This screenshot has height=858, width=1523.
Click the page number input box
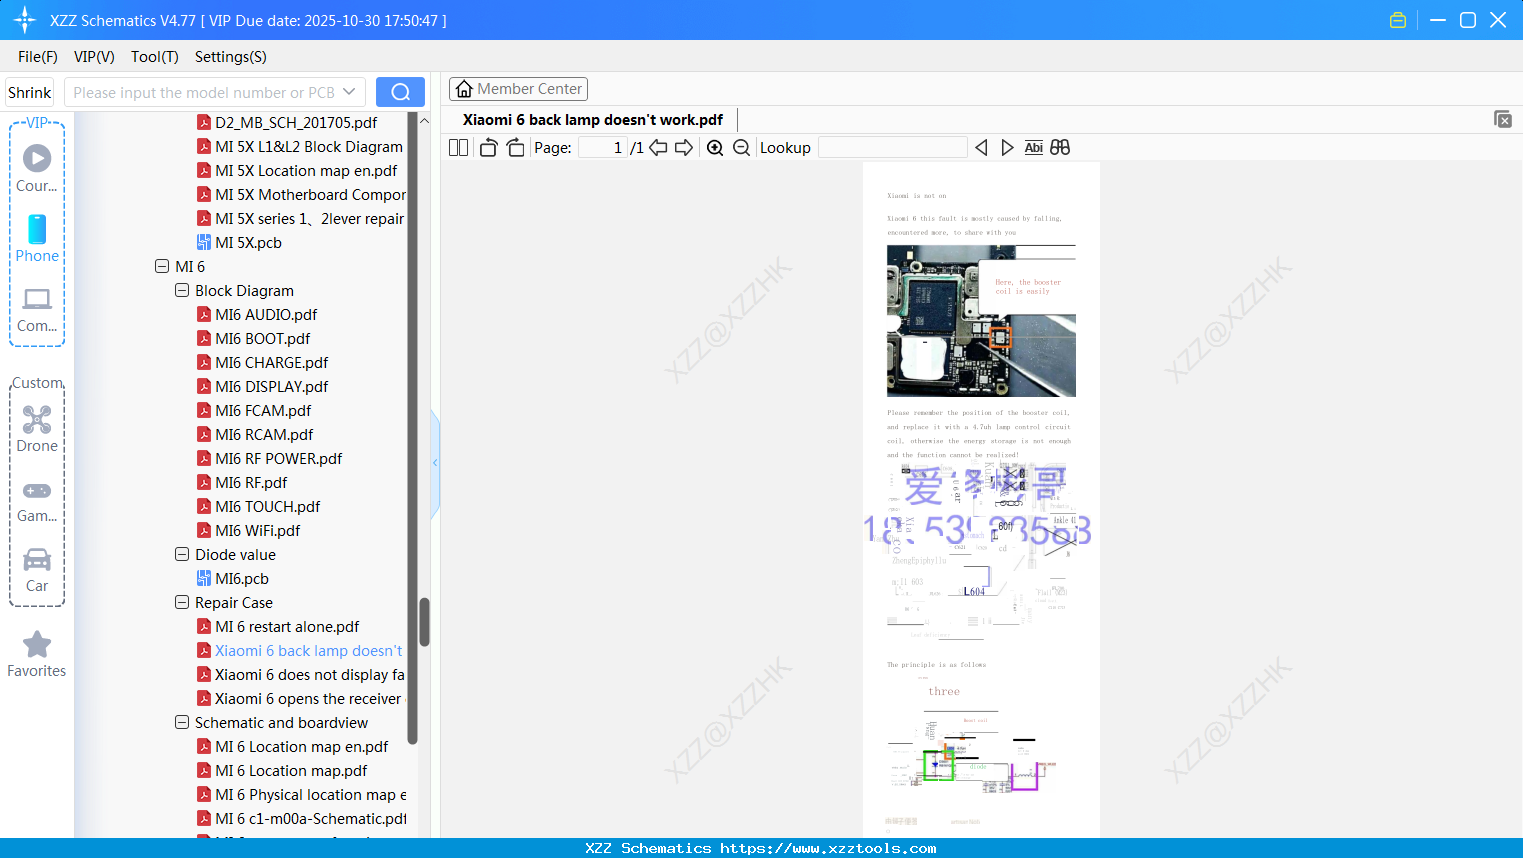(603, 148)
